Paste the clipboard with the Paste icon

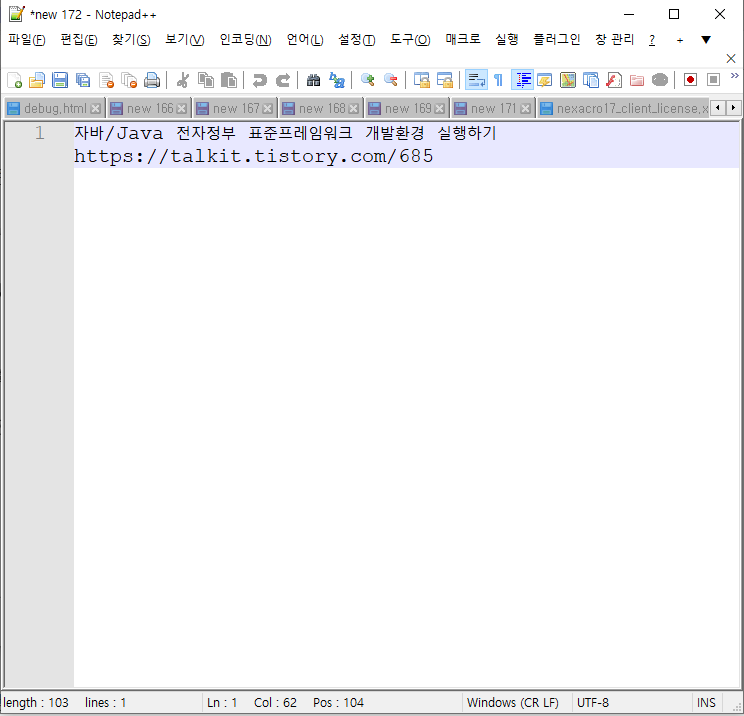(229, 80)
